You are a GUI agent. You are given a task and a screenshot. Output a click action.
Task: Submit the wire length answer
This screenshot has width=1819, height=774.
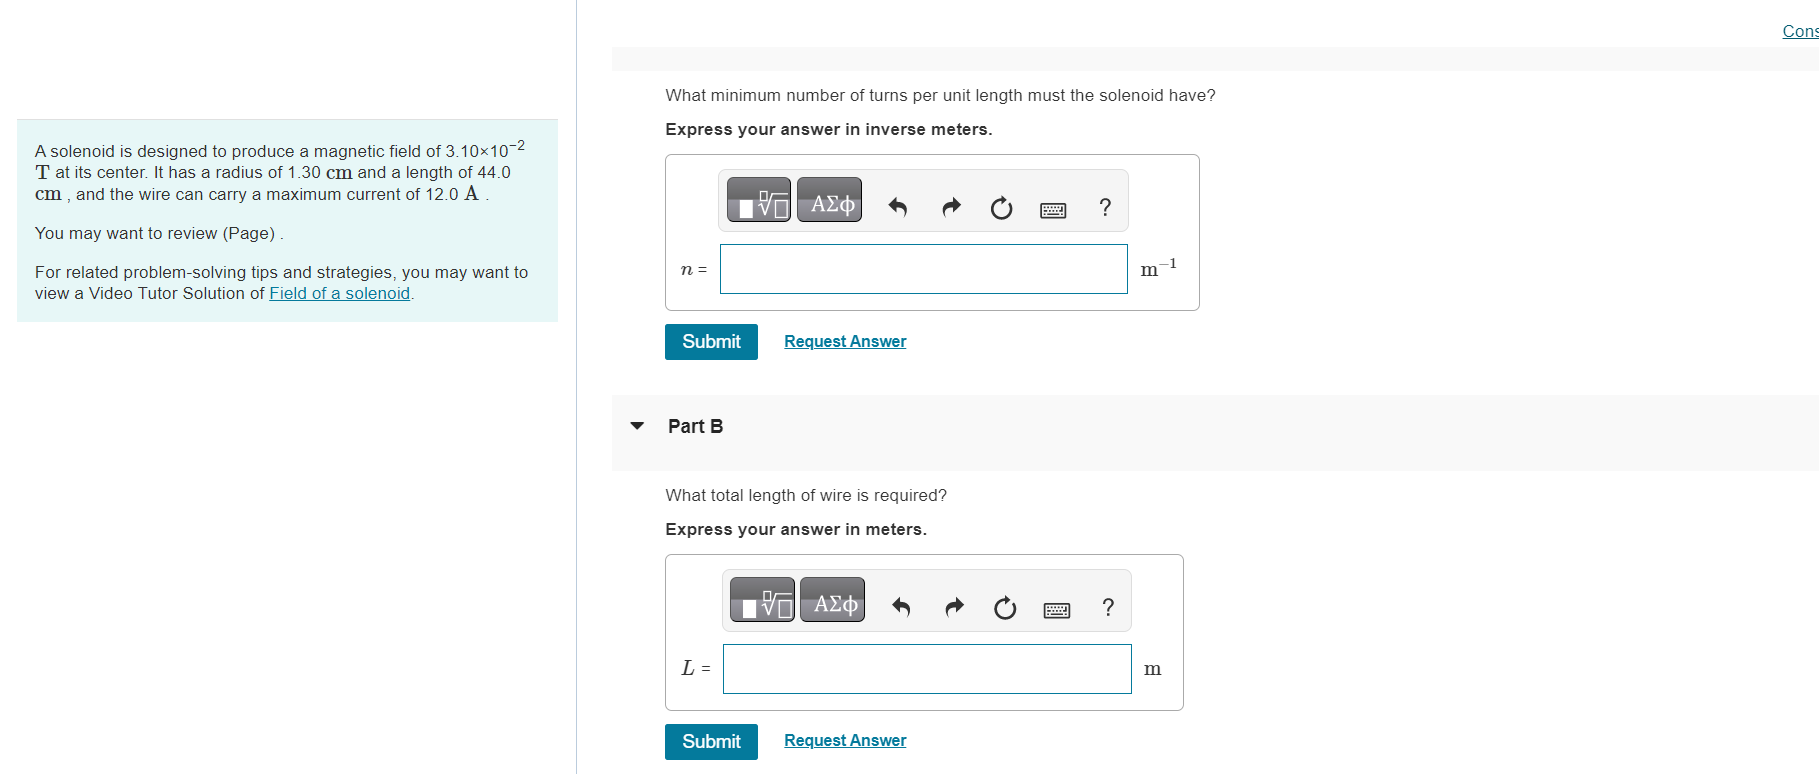(711, 742)
